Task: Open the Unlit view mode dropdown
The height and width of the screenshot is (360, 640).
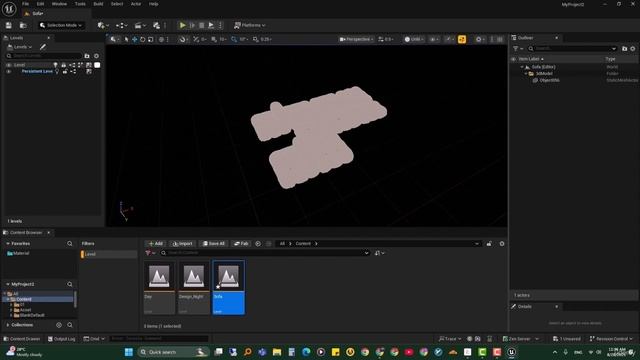Action: tap(413, 40)
